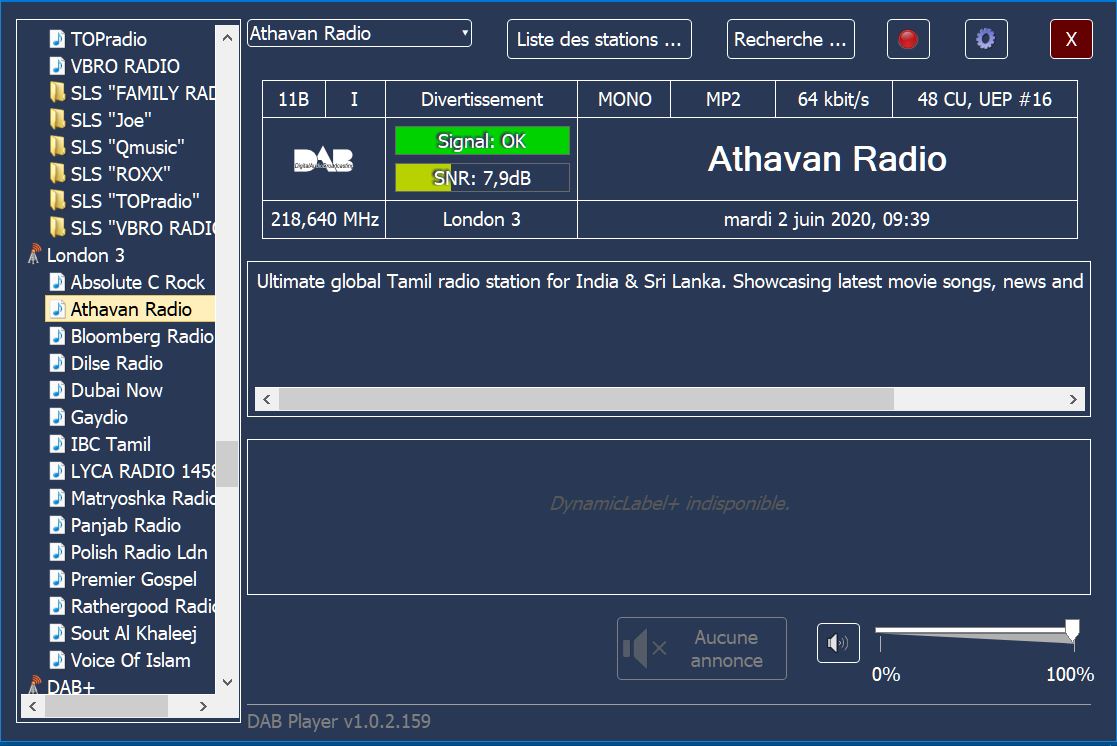The height and width of the screenshot is (746, 1117).
Task: Click the London 3 antenna icon in the tree
Action: point(33,254)
